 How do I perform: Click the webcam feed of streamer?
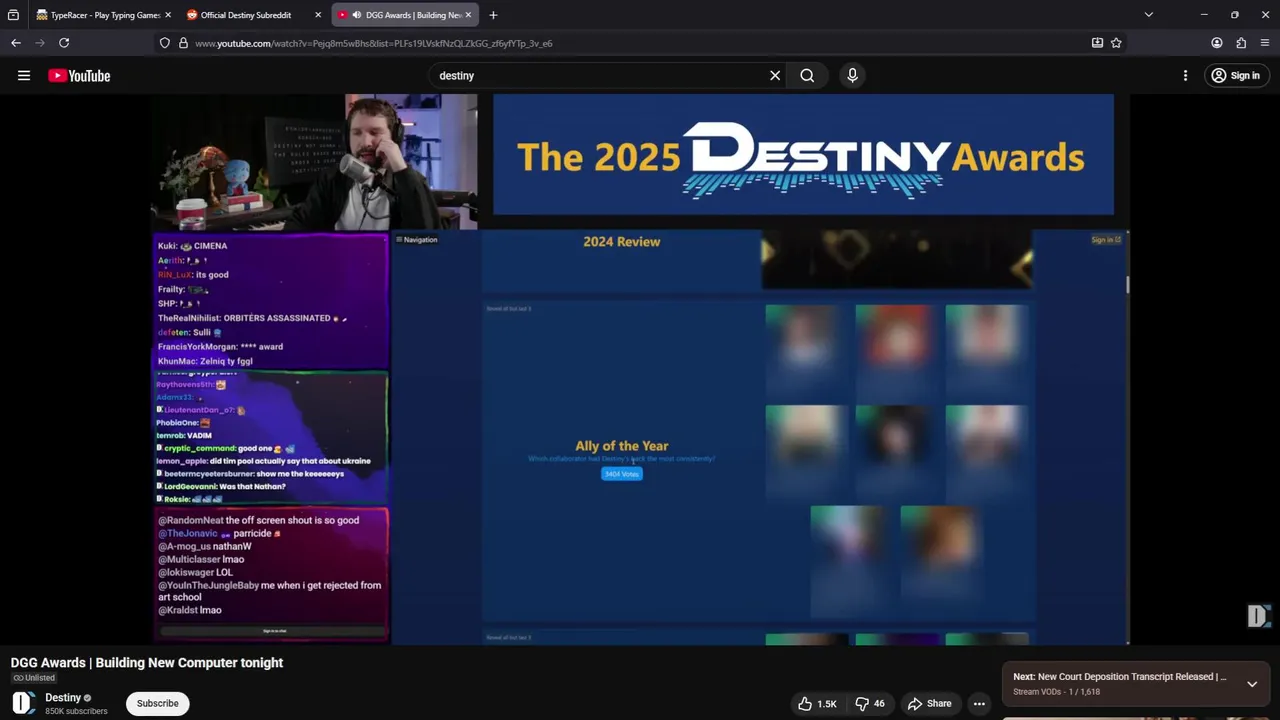314,162
